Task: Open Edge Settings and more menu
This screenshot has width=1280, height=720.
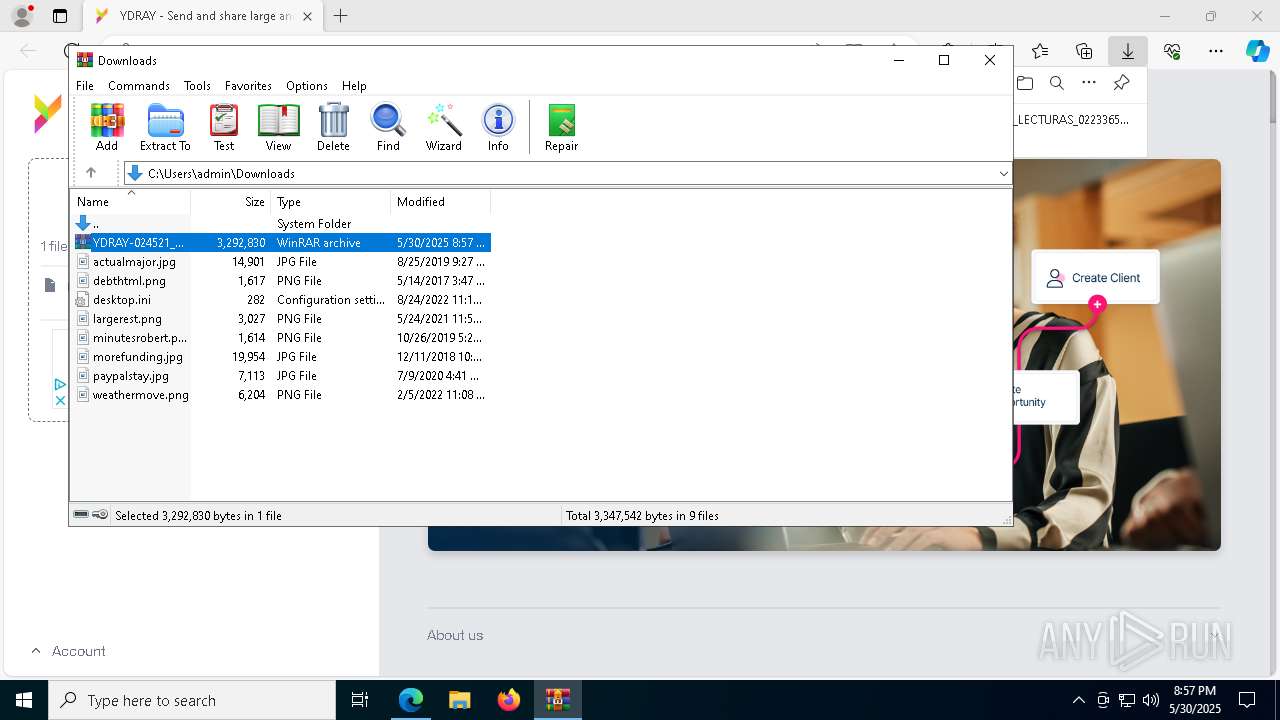Action: pyautogui.click(x=1216, y=51)
